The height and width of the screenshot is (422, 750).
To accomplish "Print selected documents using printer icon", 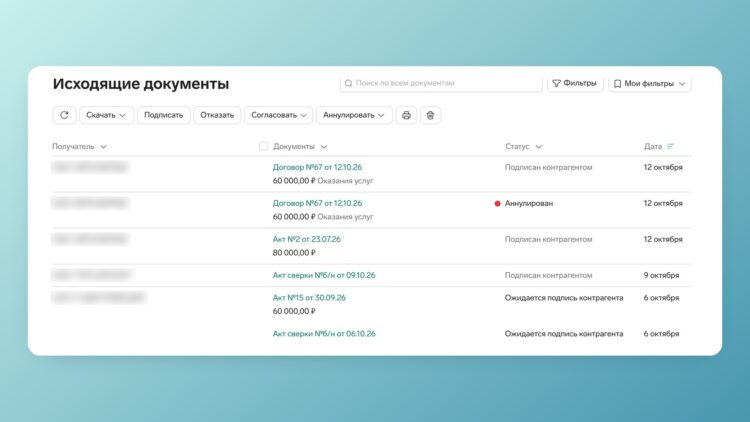I will [406, 115].
